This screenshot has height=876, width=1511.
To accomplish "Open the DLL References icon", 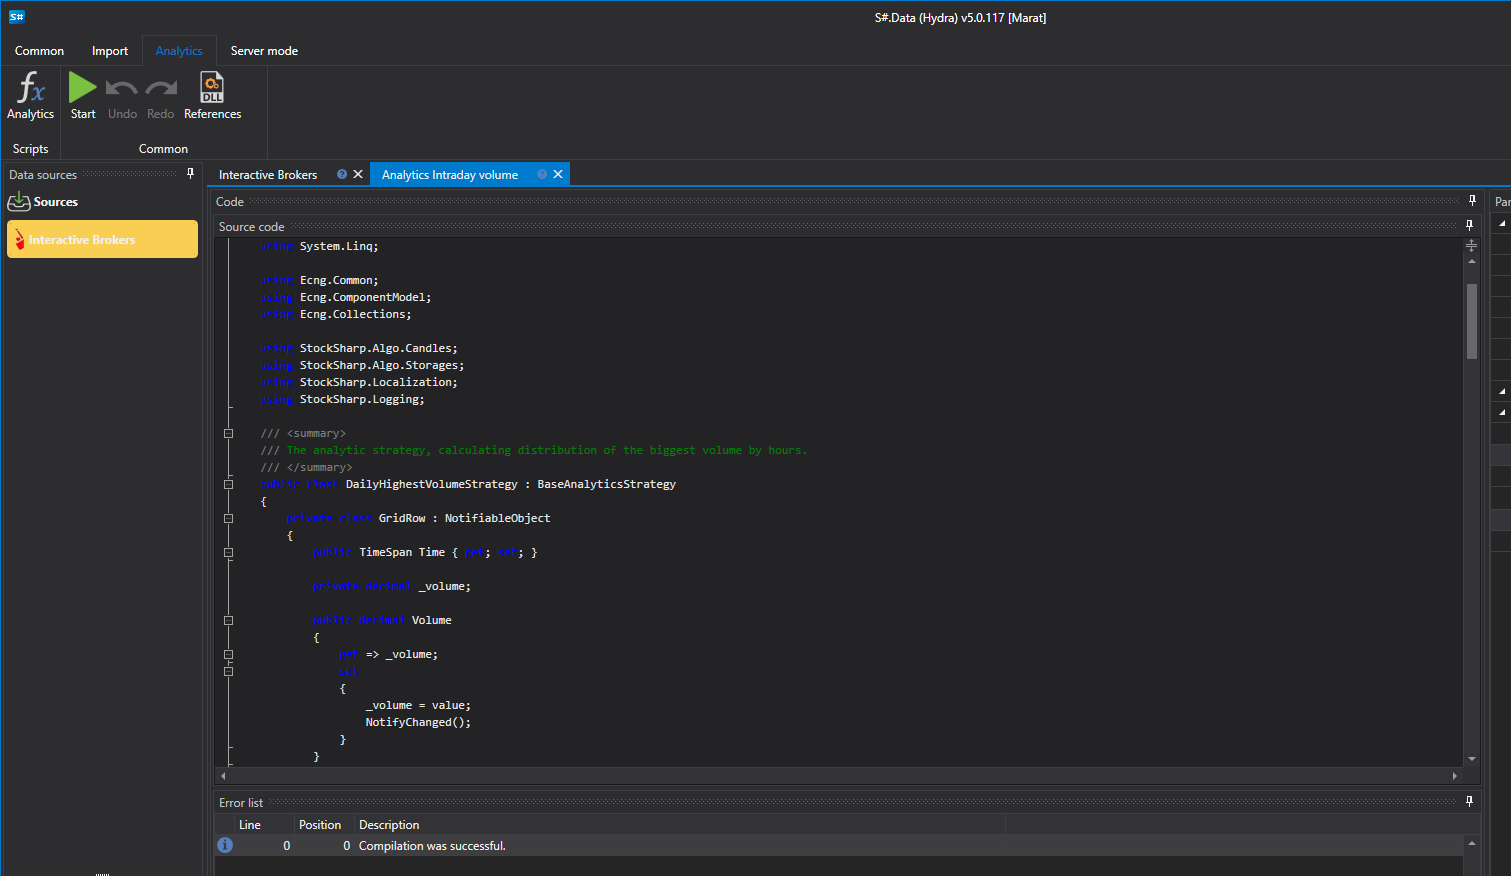I will click(212, 87).
